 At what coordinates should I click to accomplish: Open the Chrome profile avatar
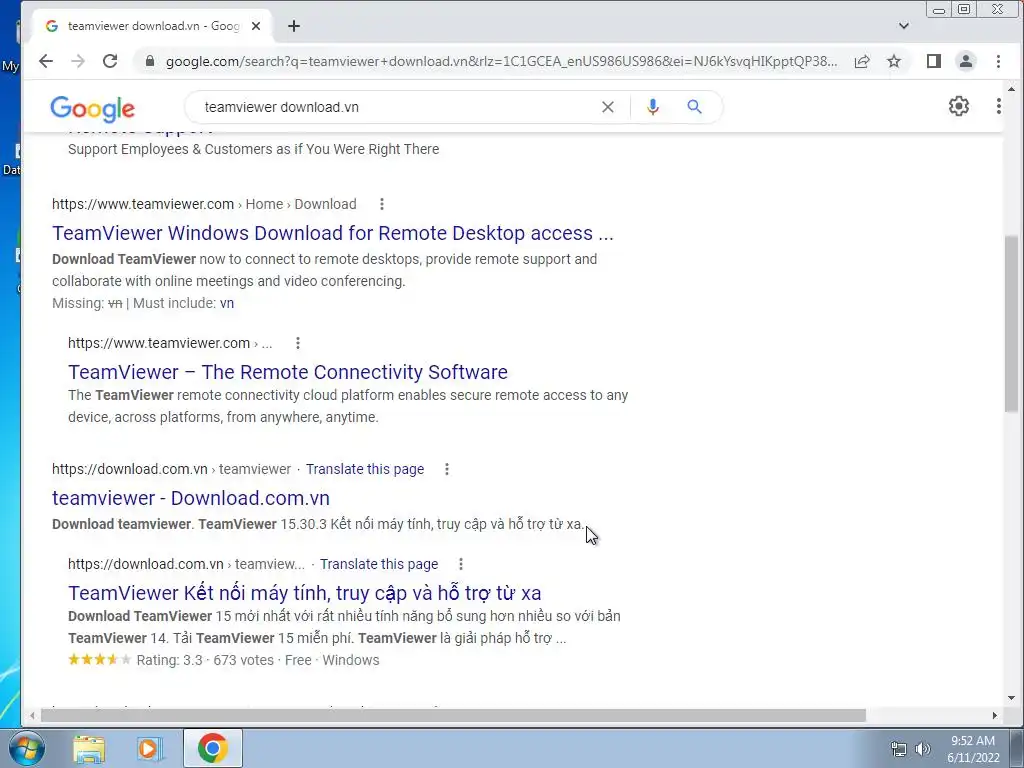[x=965, y=61]
